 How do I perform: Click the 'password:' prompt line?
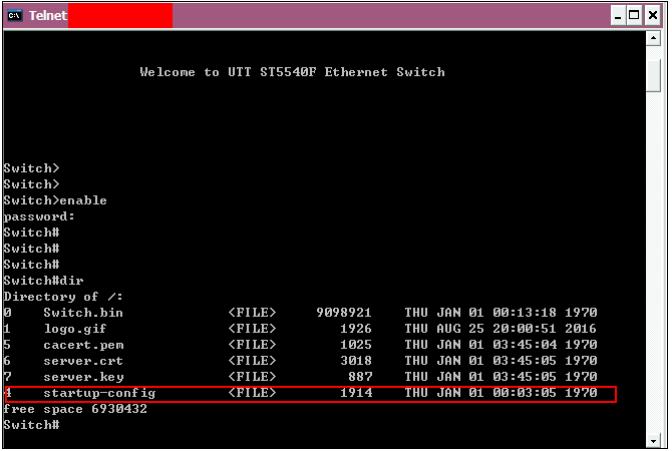tap(39, 216)
